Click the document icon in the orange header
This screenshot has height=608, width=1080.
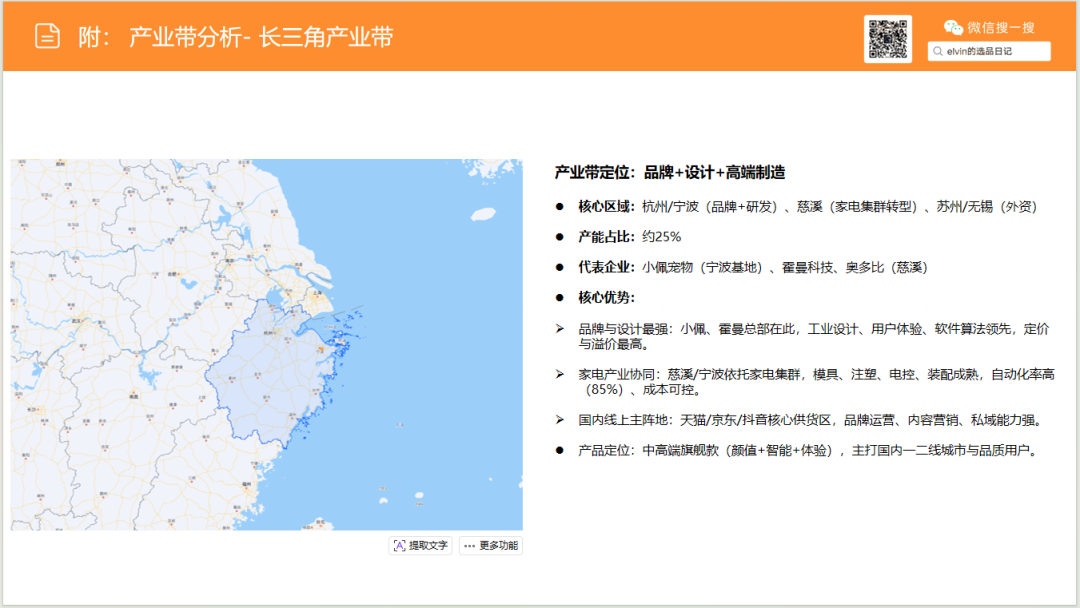click(x=48, y=36)
